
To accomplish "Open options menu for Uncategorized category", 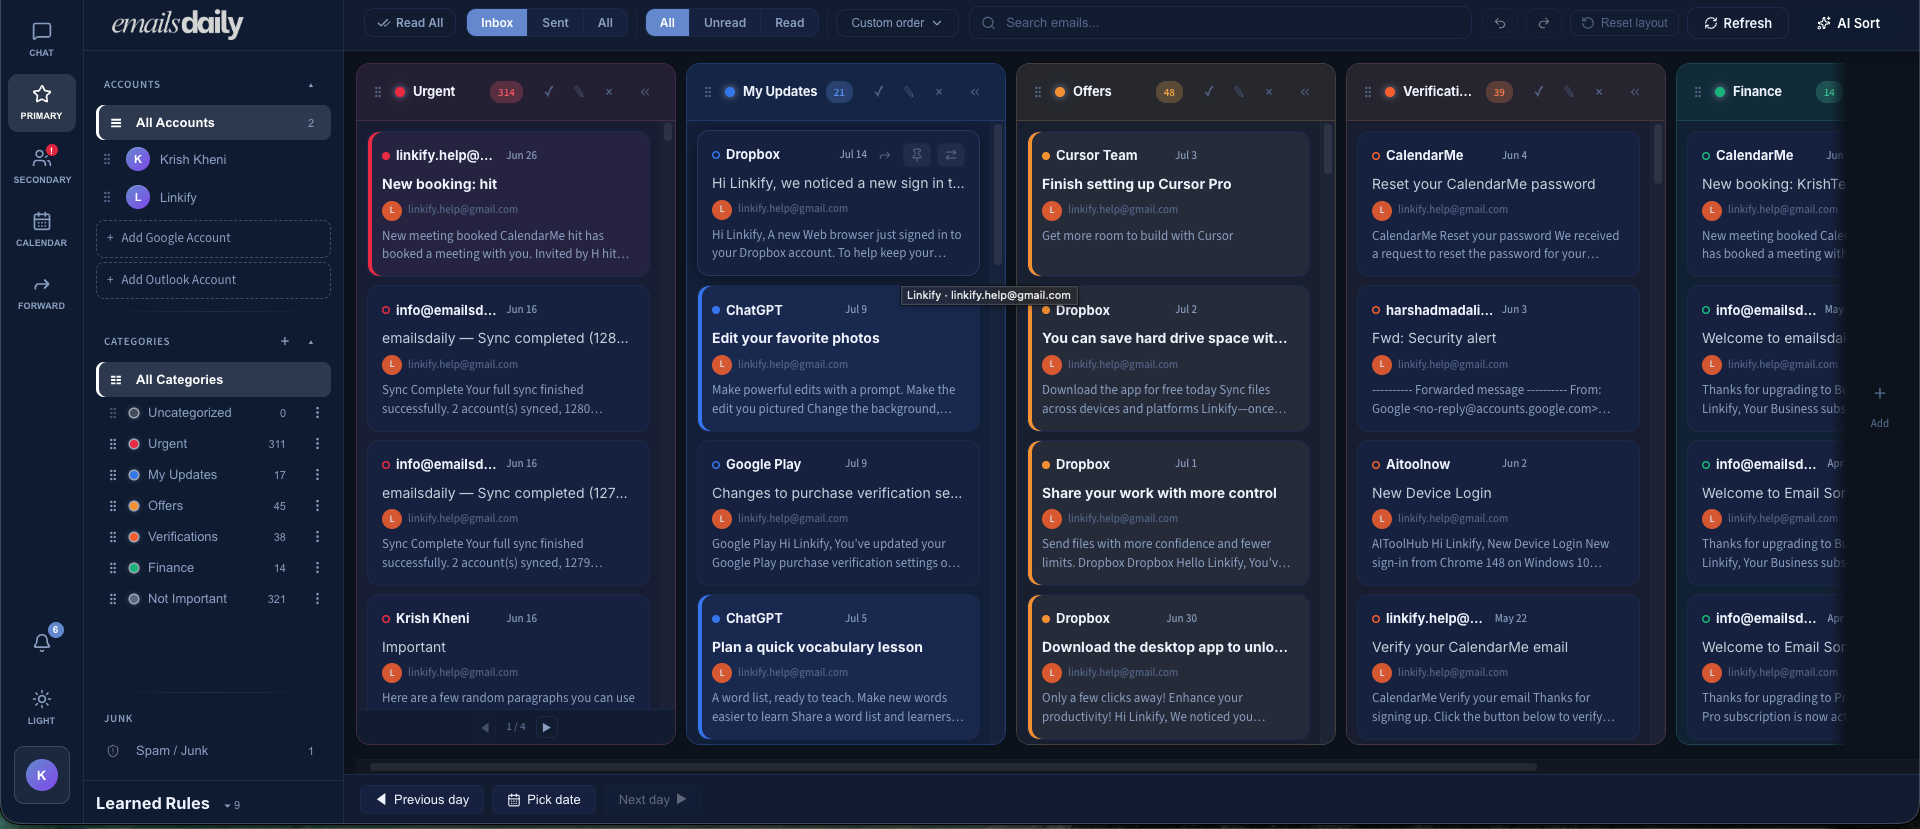I will 317,413.
